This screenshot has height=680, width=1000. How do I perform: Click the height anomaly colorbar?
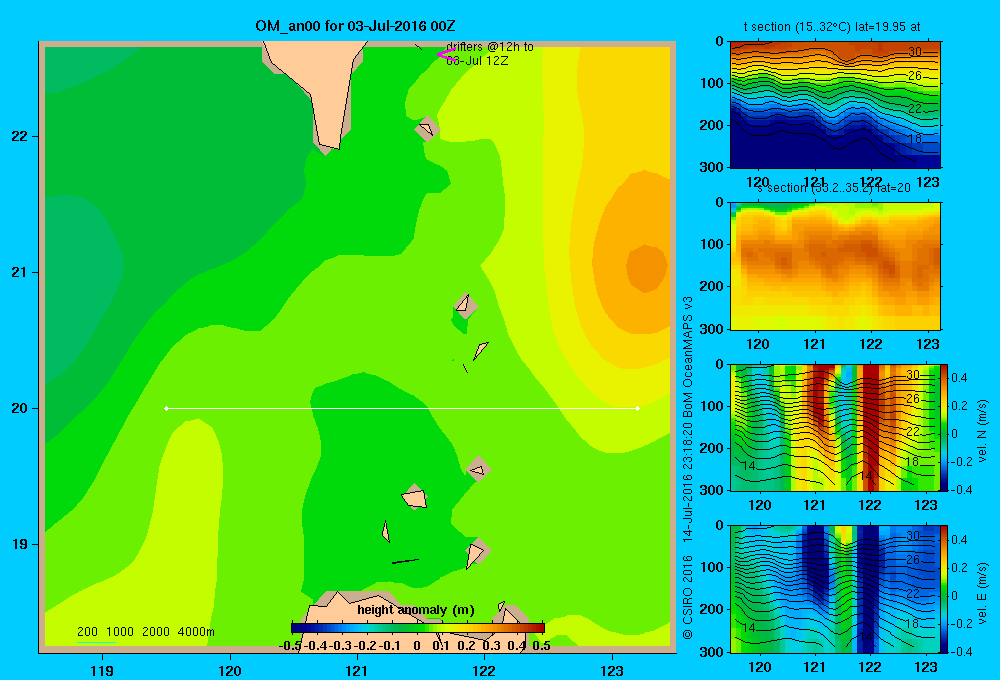tap(418, 628)
